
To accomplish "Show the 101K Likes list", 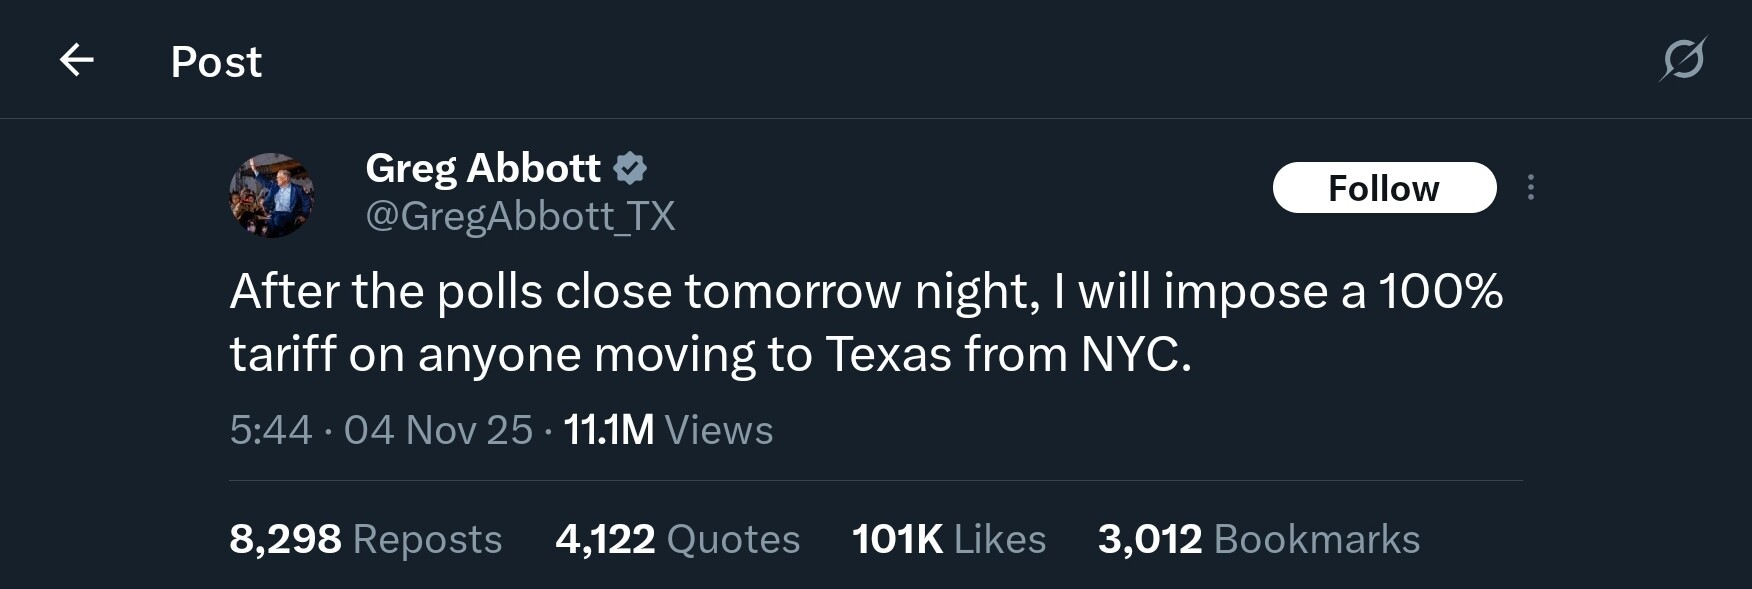I will [948, 540].
